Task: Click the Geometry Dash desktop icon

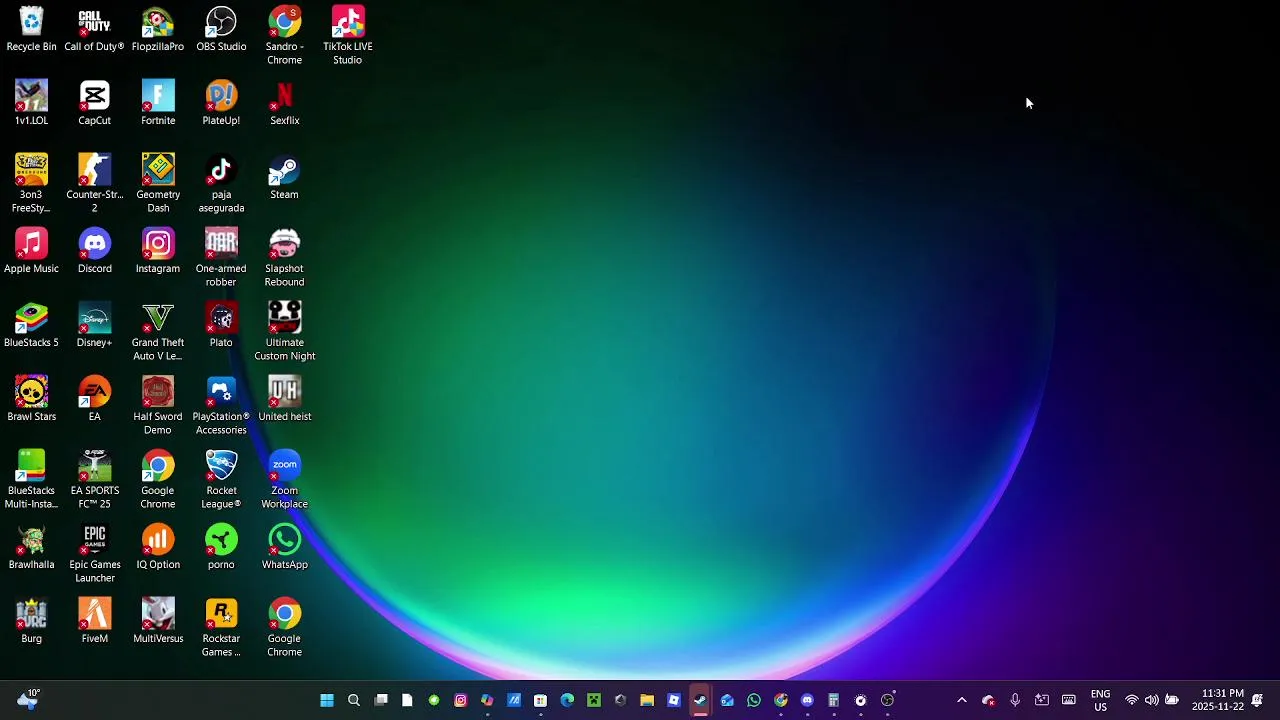Action: pos(158,184)
